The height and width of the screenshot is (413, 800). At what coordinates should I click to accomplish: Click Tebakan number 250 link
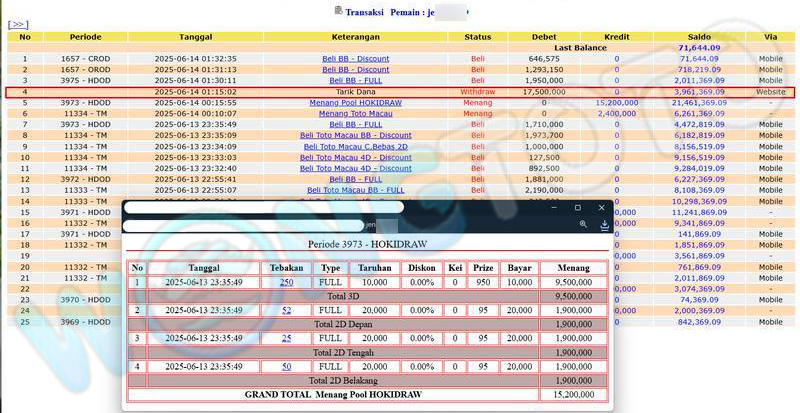coord(286,282)
